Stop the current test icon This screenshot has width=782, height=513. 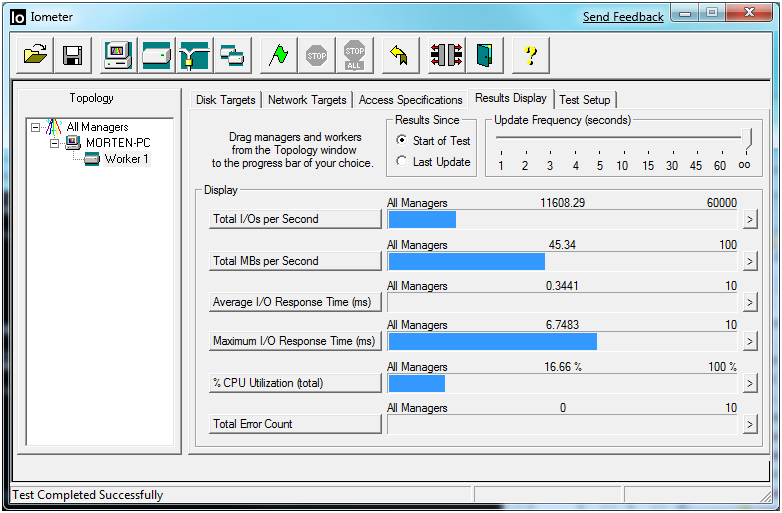tap(316, 55)
